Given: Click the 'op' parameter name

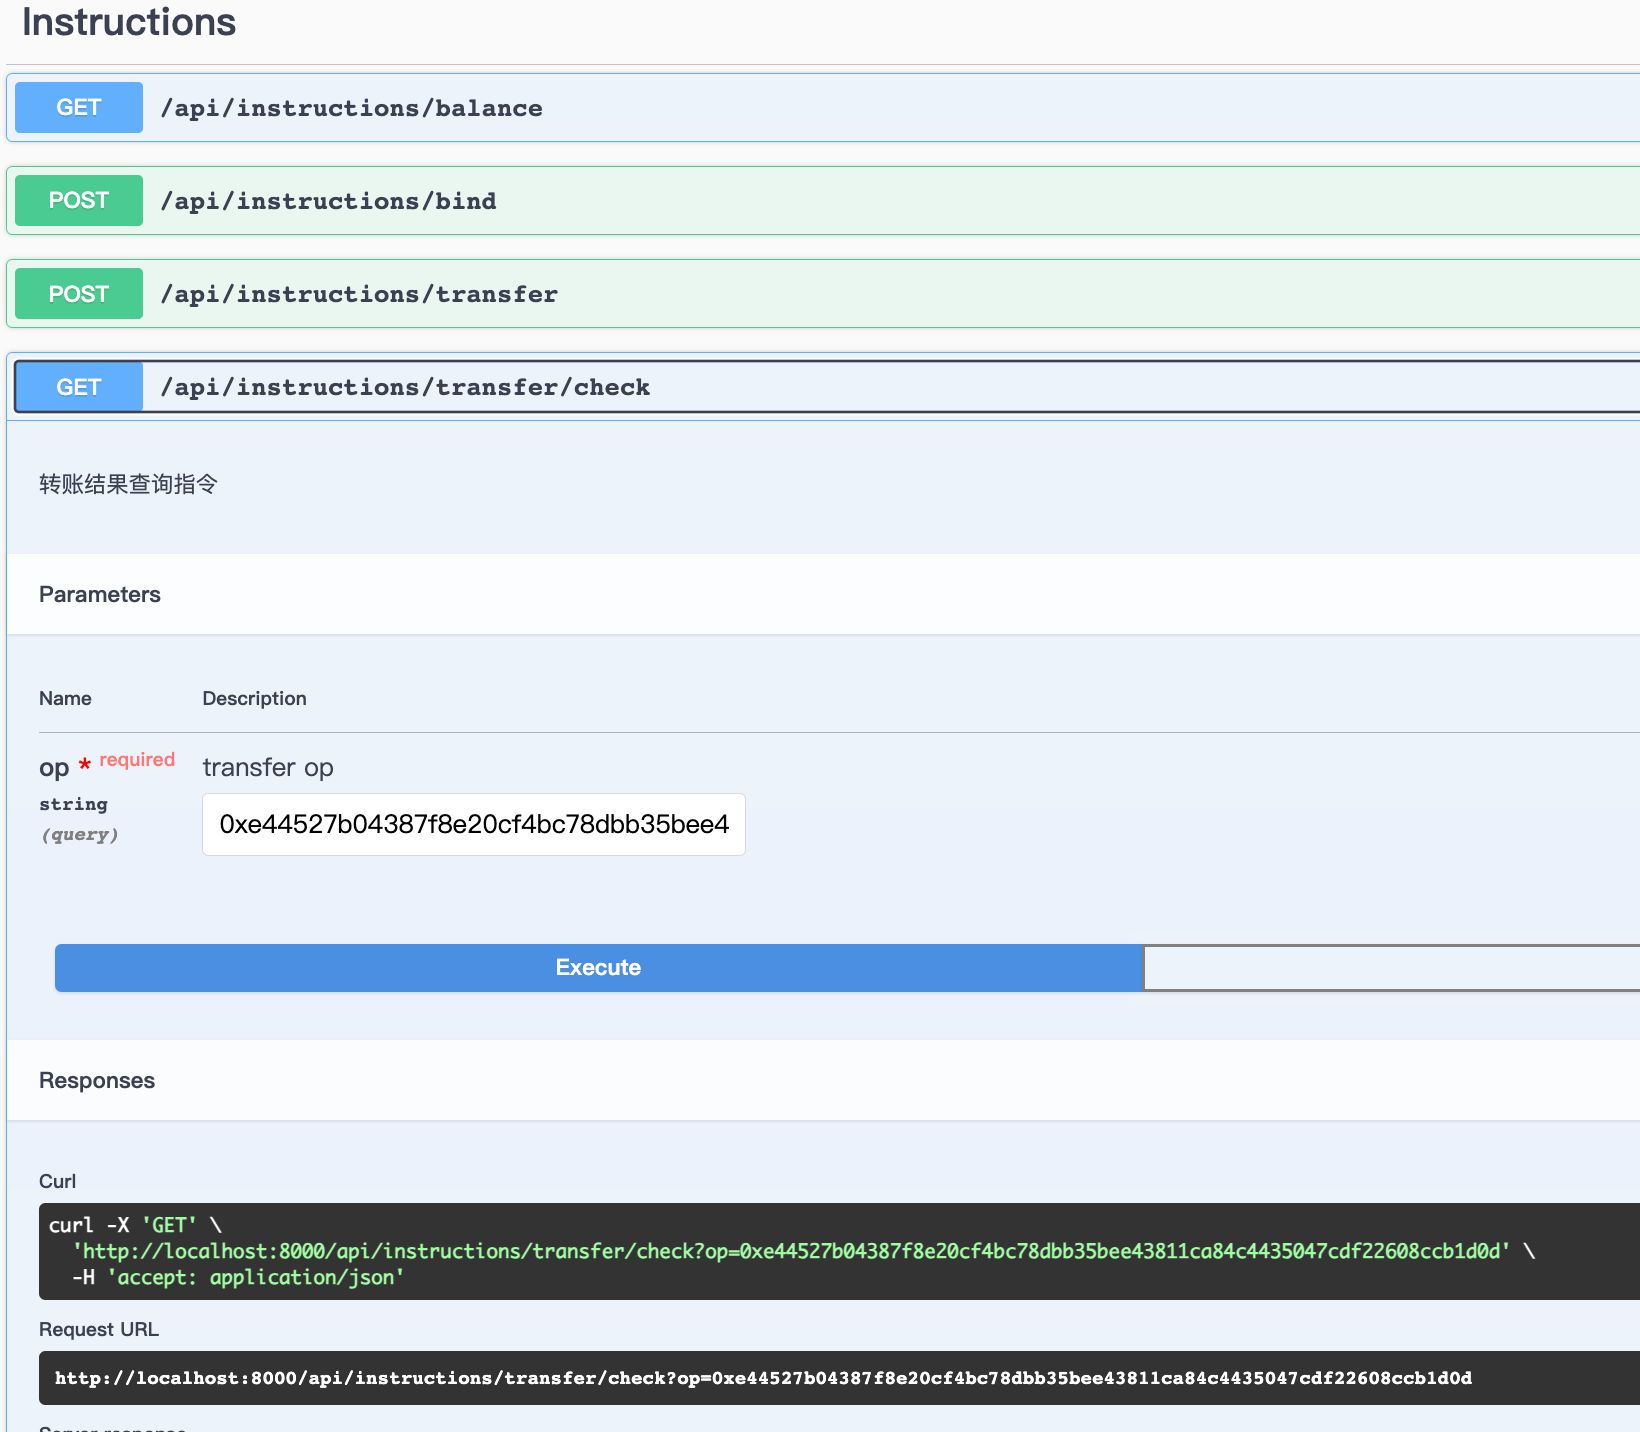Looking at the screenshot, I should pyautogui.click(x=54, y=768).
